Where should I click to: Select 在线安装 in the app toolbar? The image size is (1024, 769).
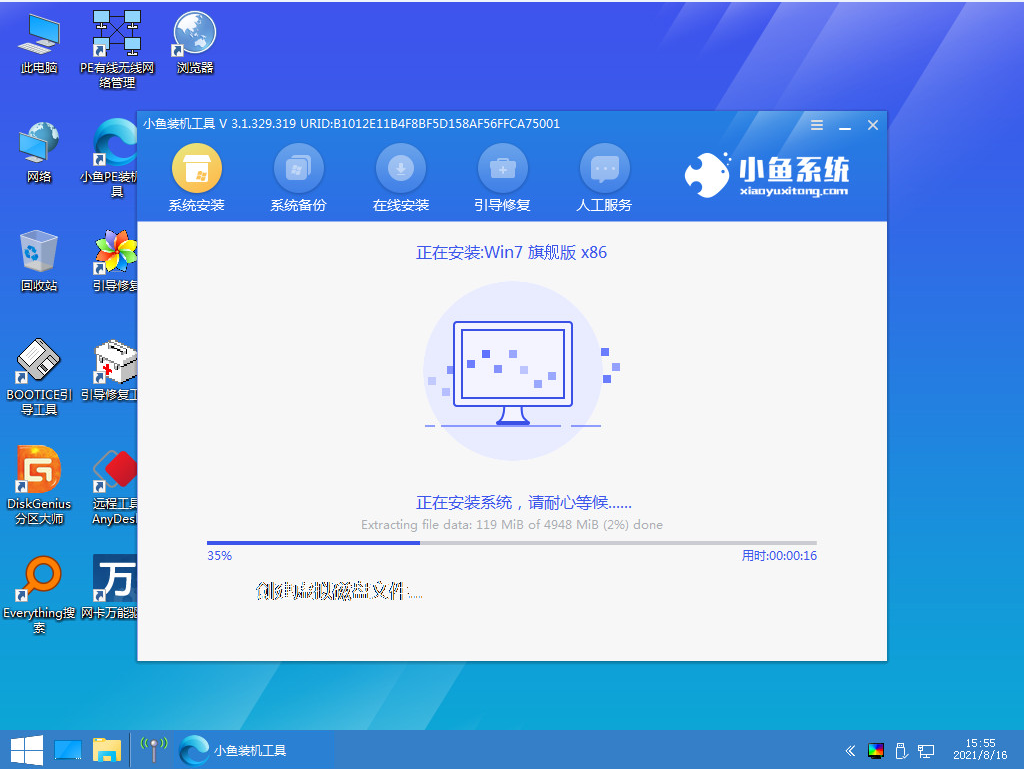pos(400,178)
